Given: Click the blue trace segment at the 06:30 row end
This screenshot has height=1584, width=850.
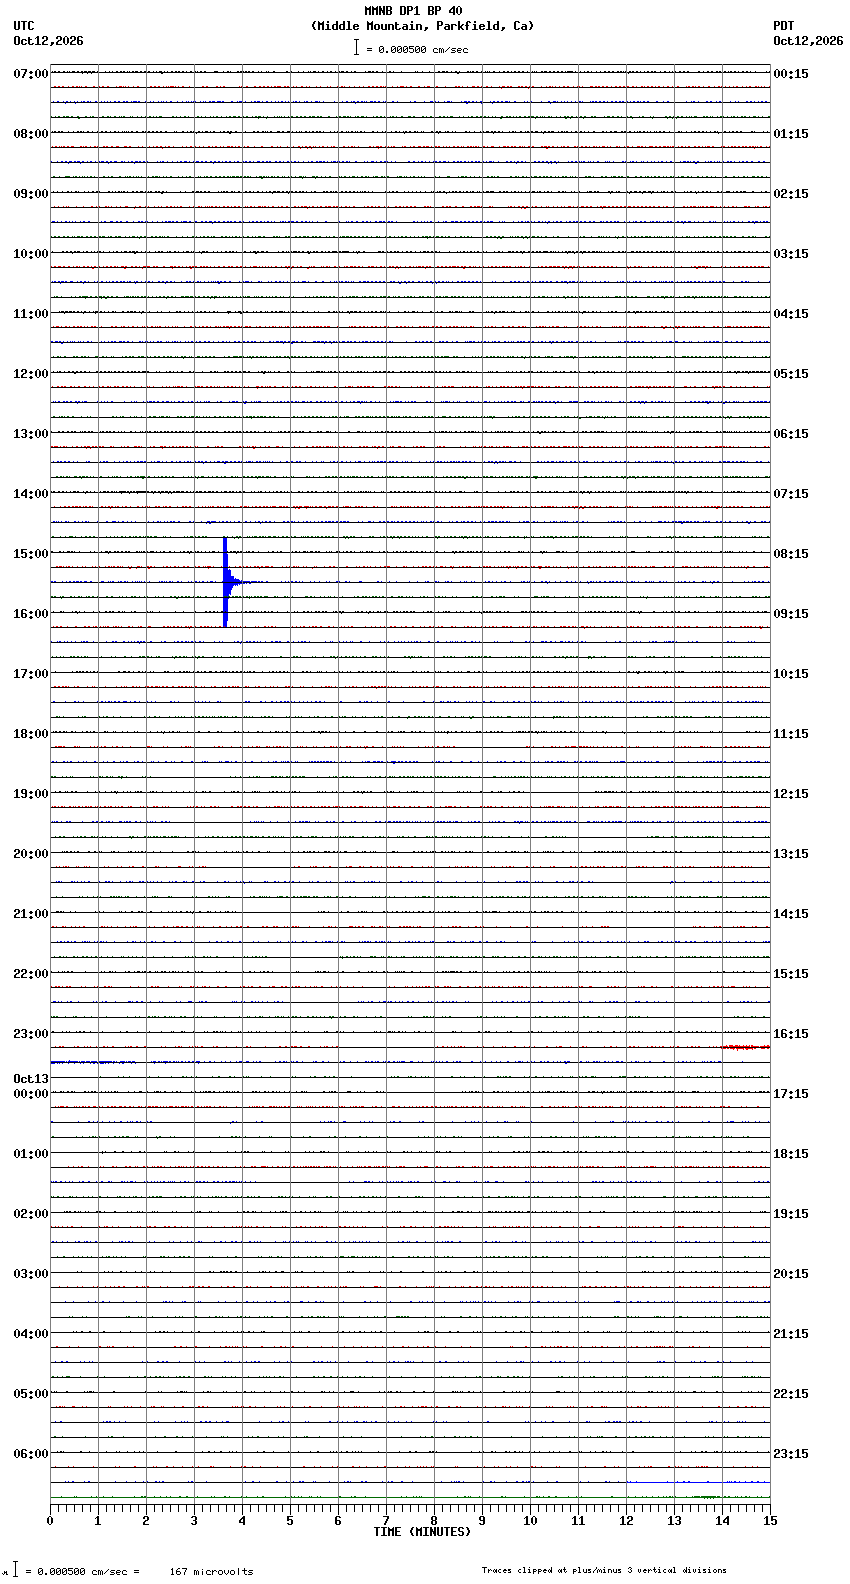Looking at the screenshot, I should point(698,1482).
